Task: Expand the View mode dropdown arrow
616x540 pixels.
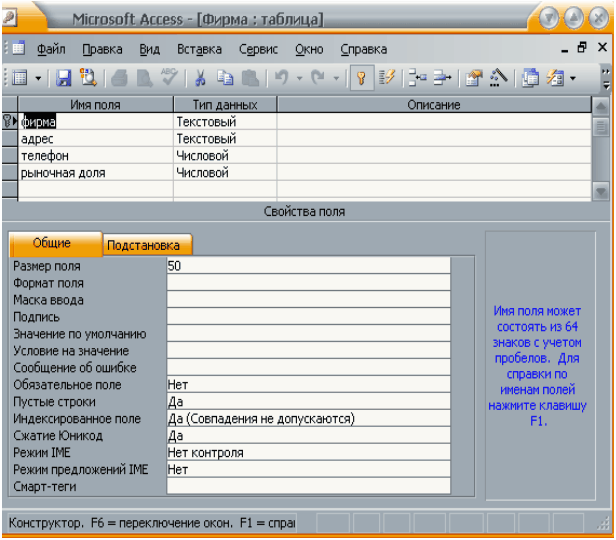Action: 38,77
